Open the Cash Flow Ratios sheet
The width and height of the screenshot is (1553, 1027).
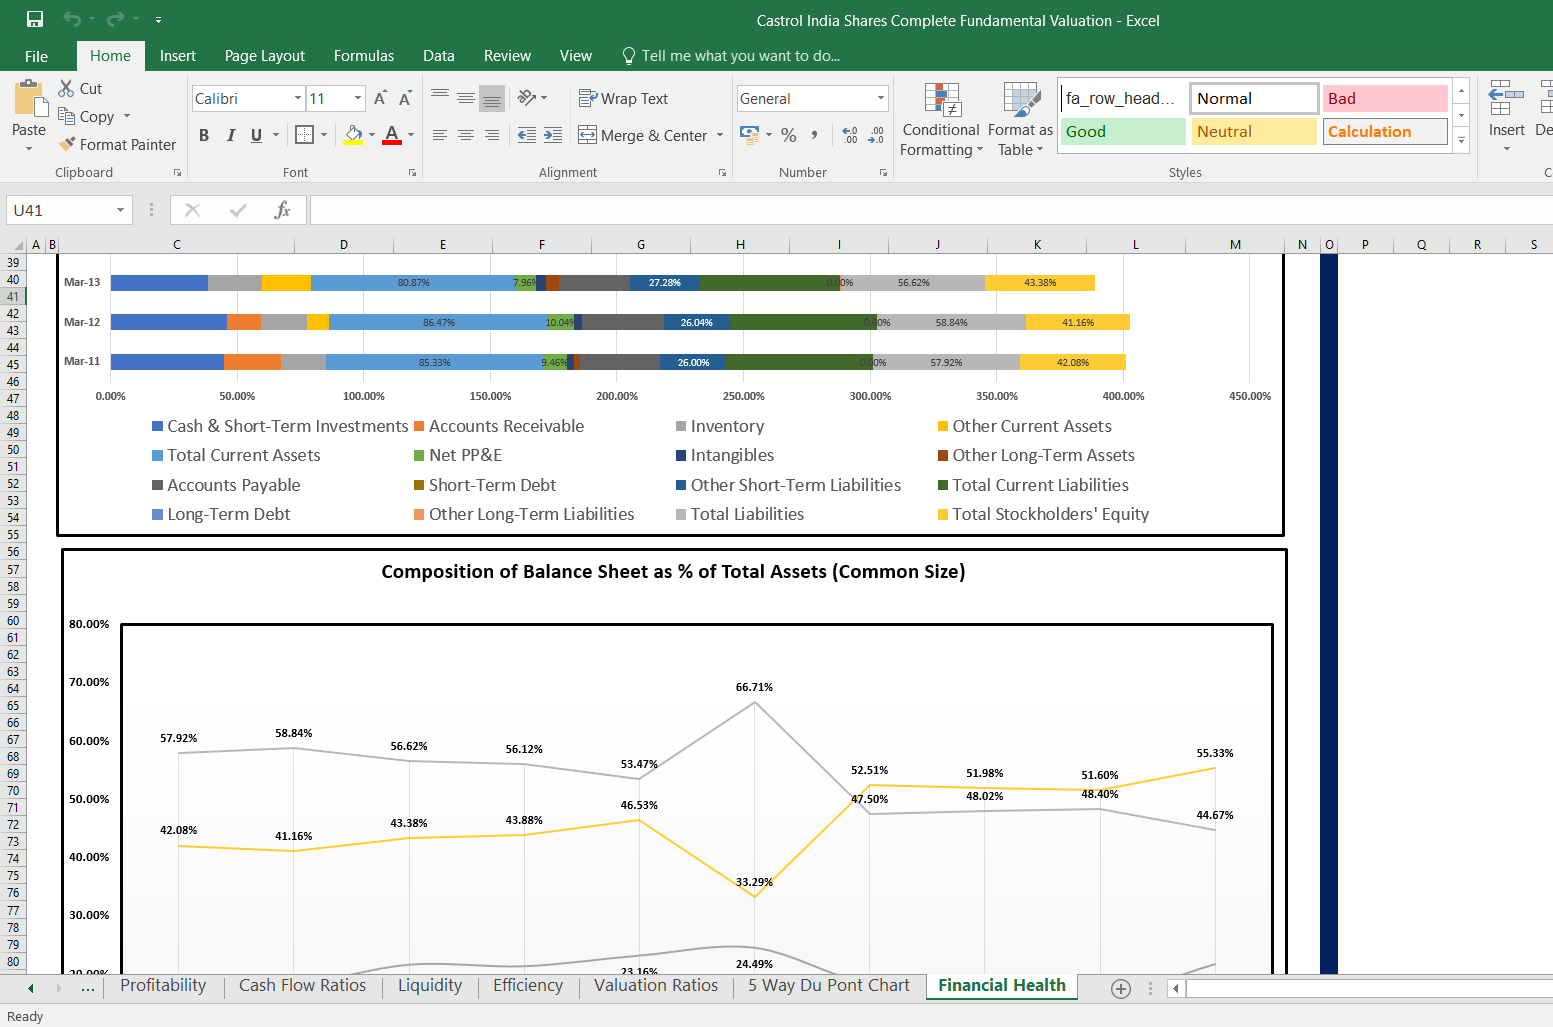point(302,985)
